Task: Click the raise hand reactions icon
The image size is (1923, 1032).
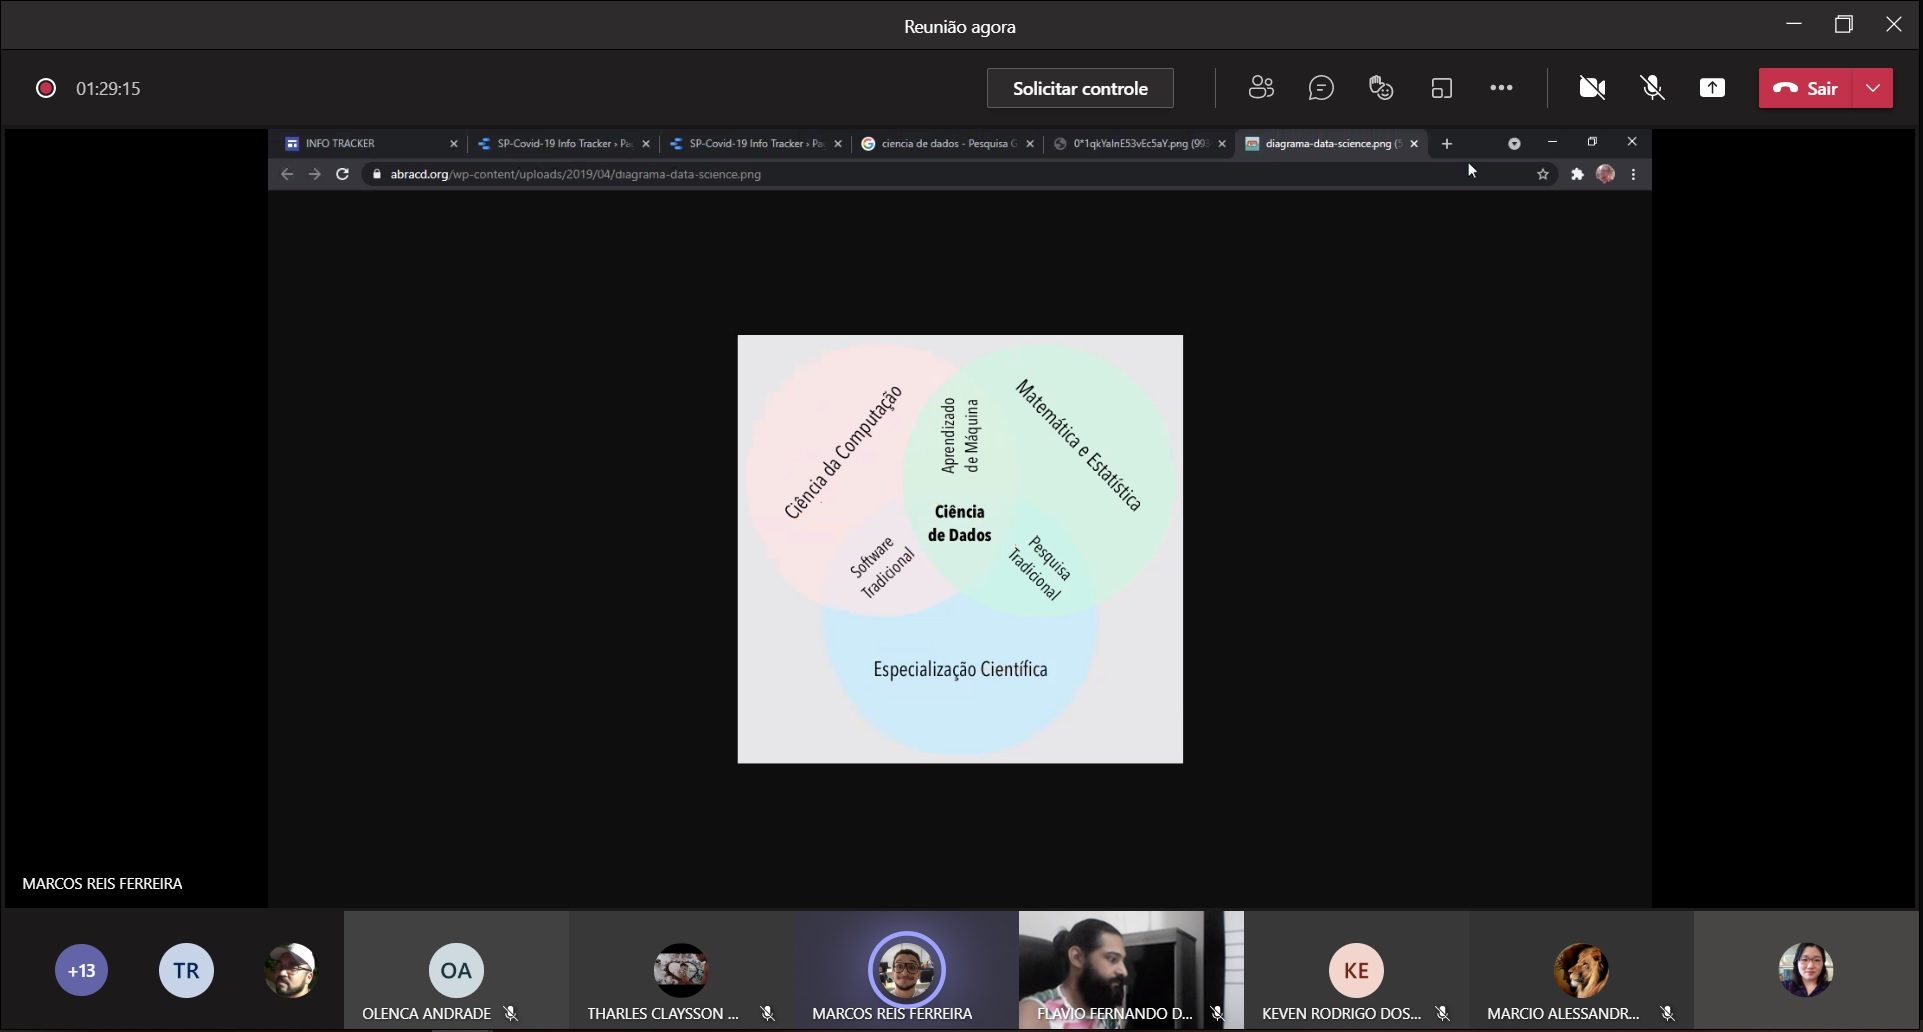Action: [x=1381, y=88]
